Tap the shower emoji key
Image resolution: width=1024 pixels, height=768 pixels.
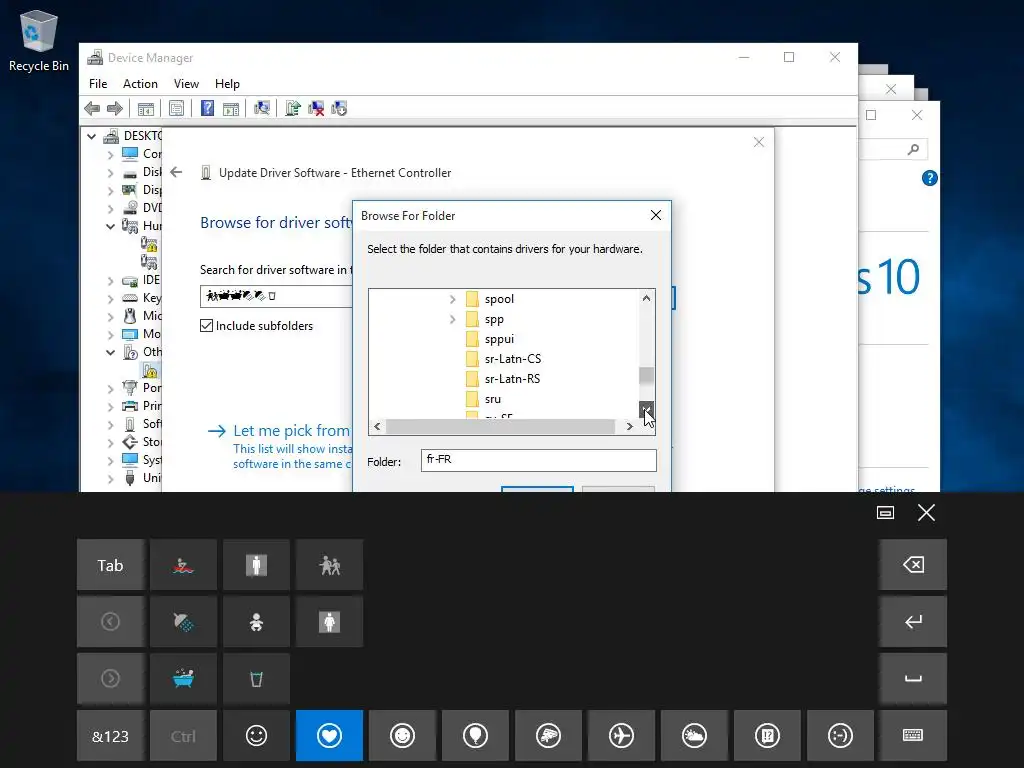click(x=184, y=622)
